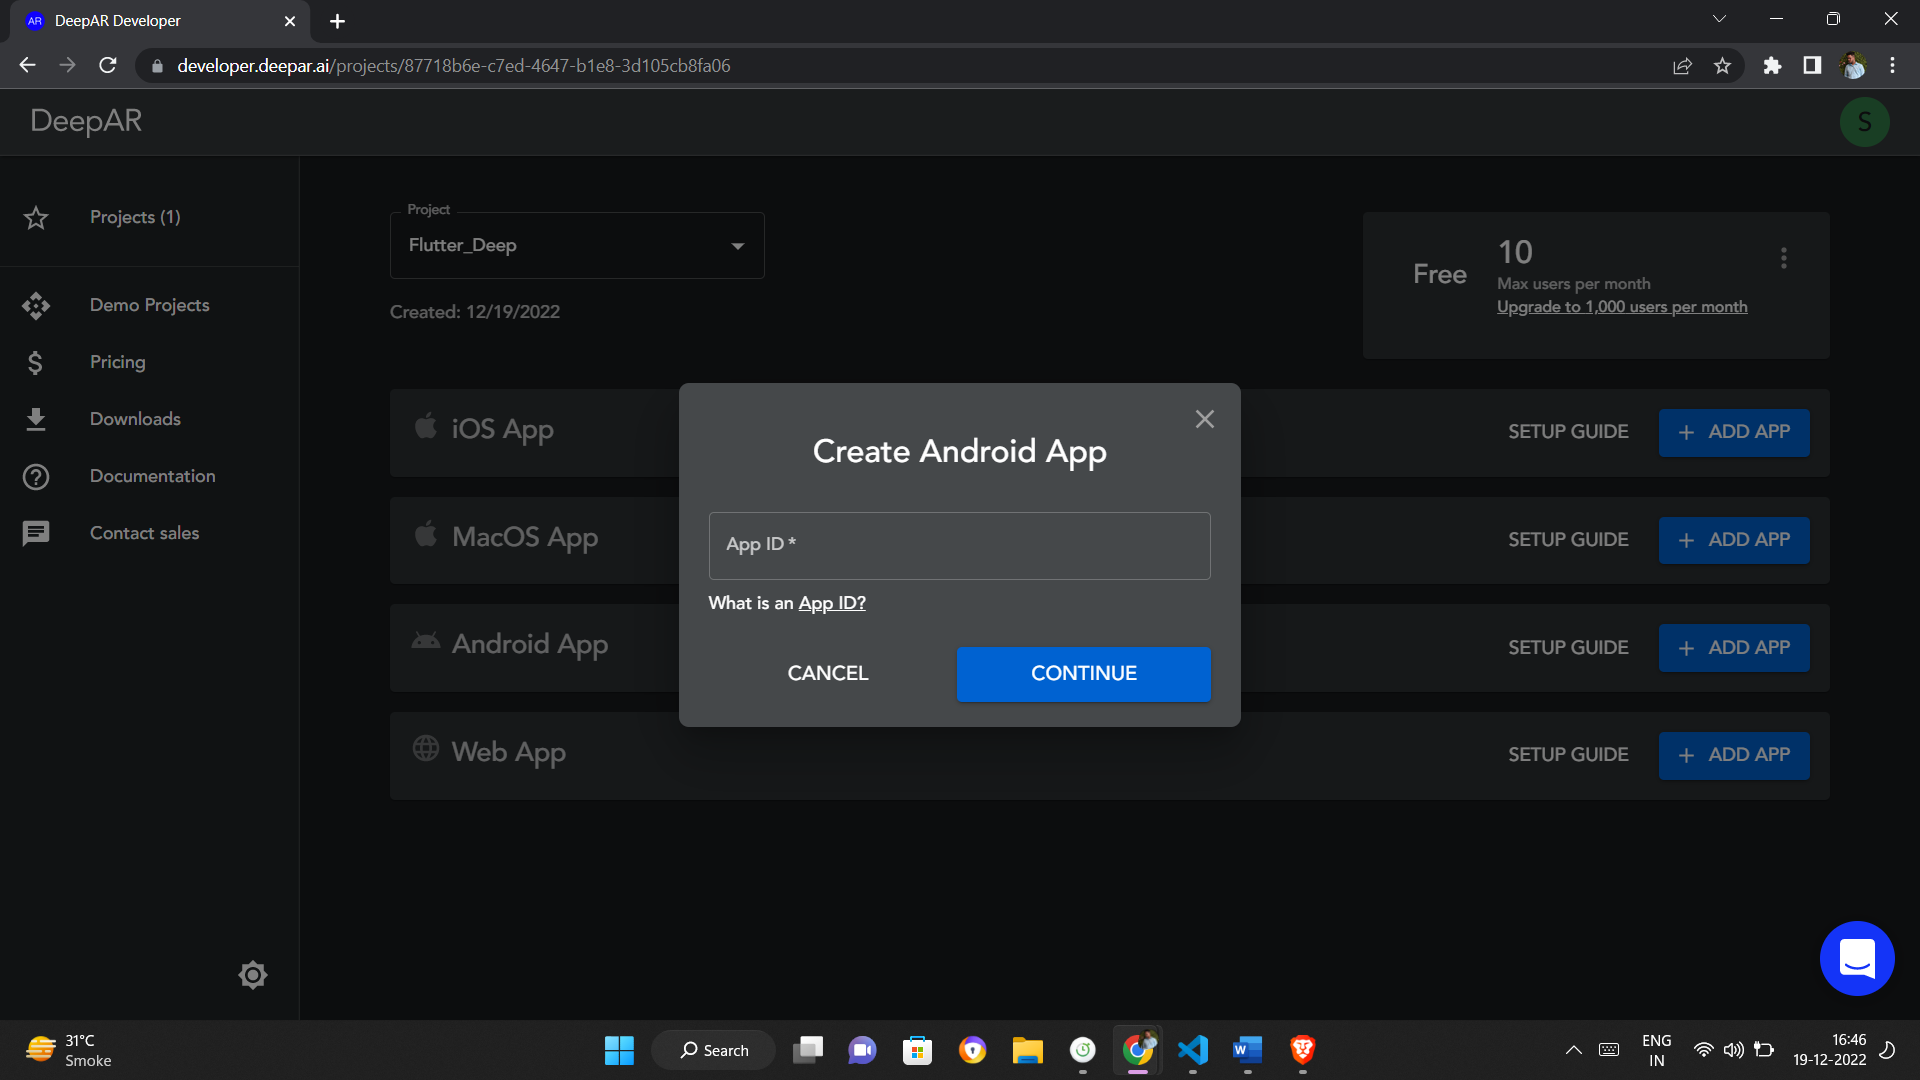The width and height of the screenshot is (1920, 1080).
Task: Open the weather widget 31°C Smoke
Action: (70, 1050)
